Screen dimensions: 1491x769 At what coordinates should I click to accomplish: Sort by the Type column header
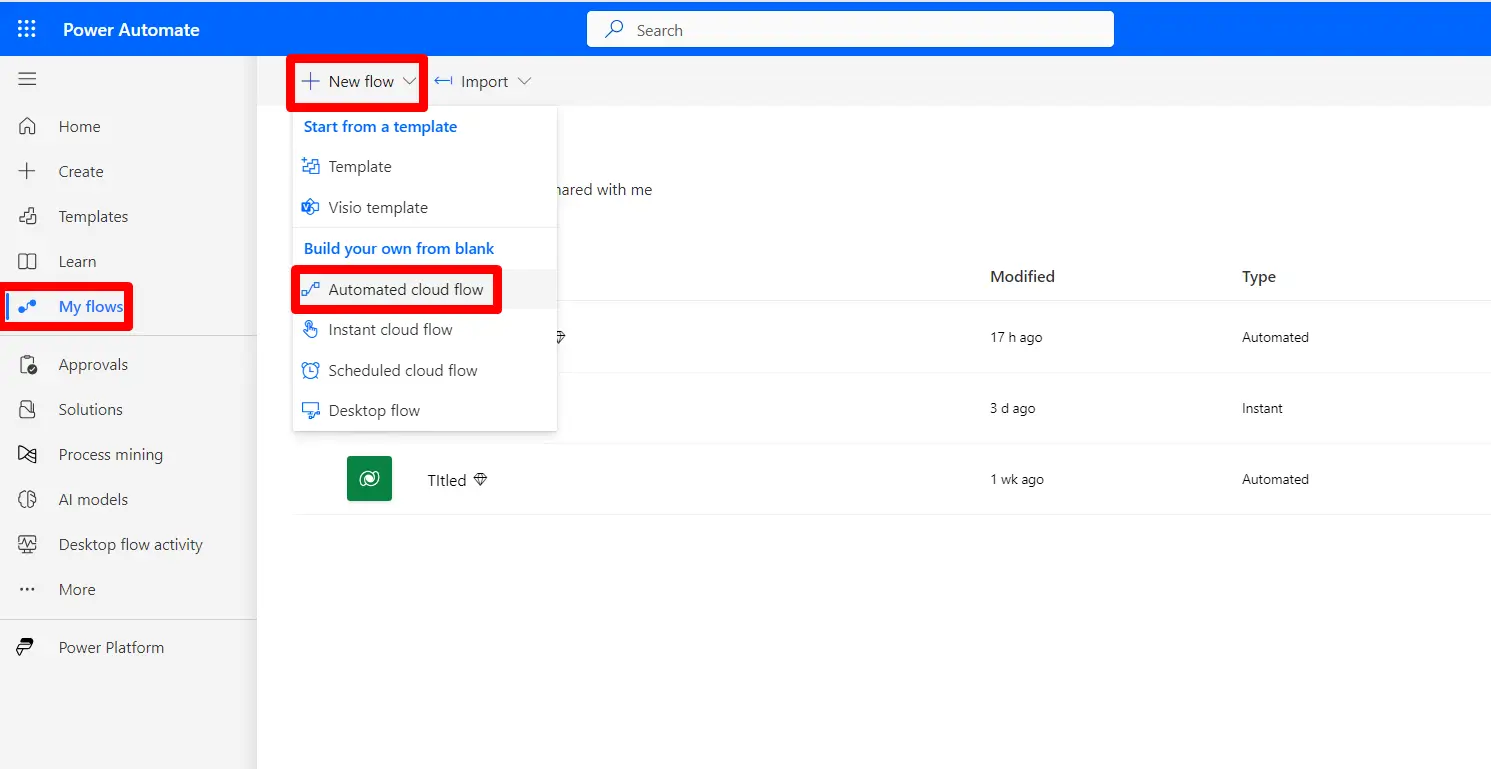tap(1258, 276)
